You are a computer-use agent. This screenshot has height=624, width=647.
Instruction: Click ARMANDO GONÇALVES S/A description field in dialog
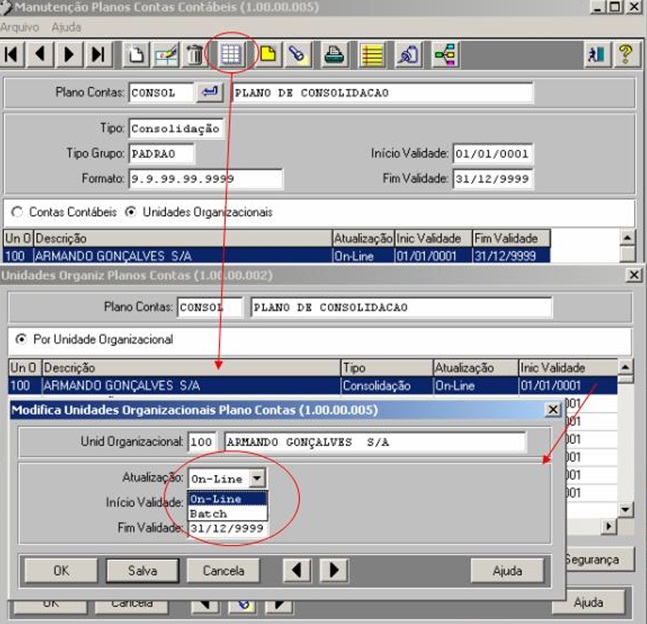[375, 442]
